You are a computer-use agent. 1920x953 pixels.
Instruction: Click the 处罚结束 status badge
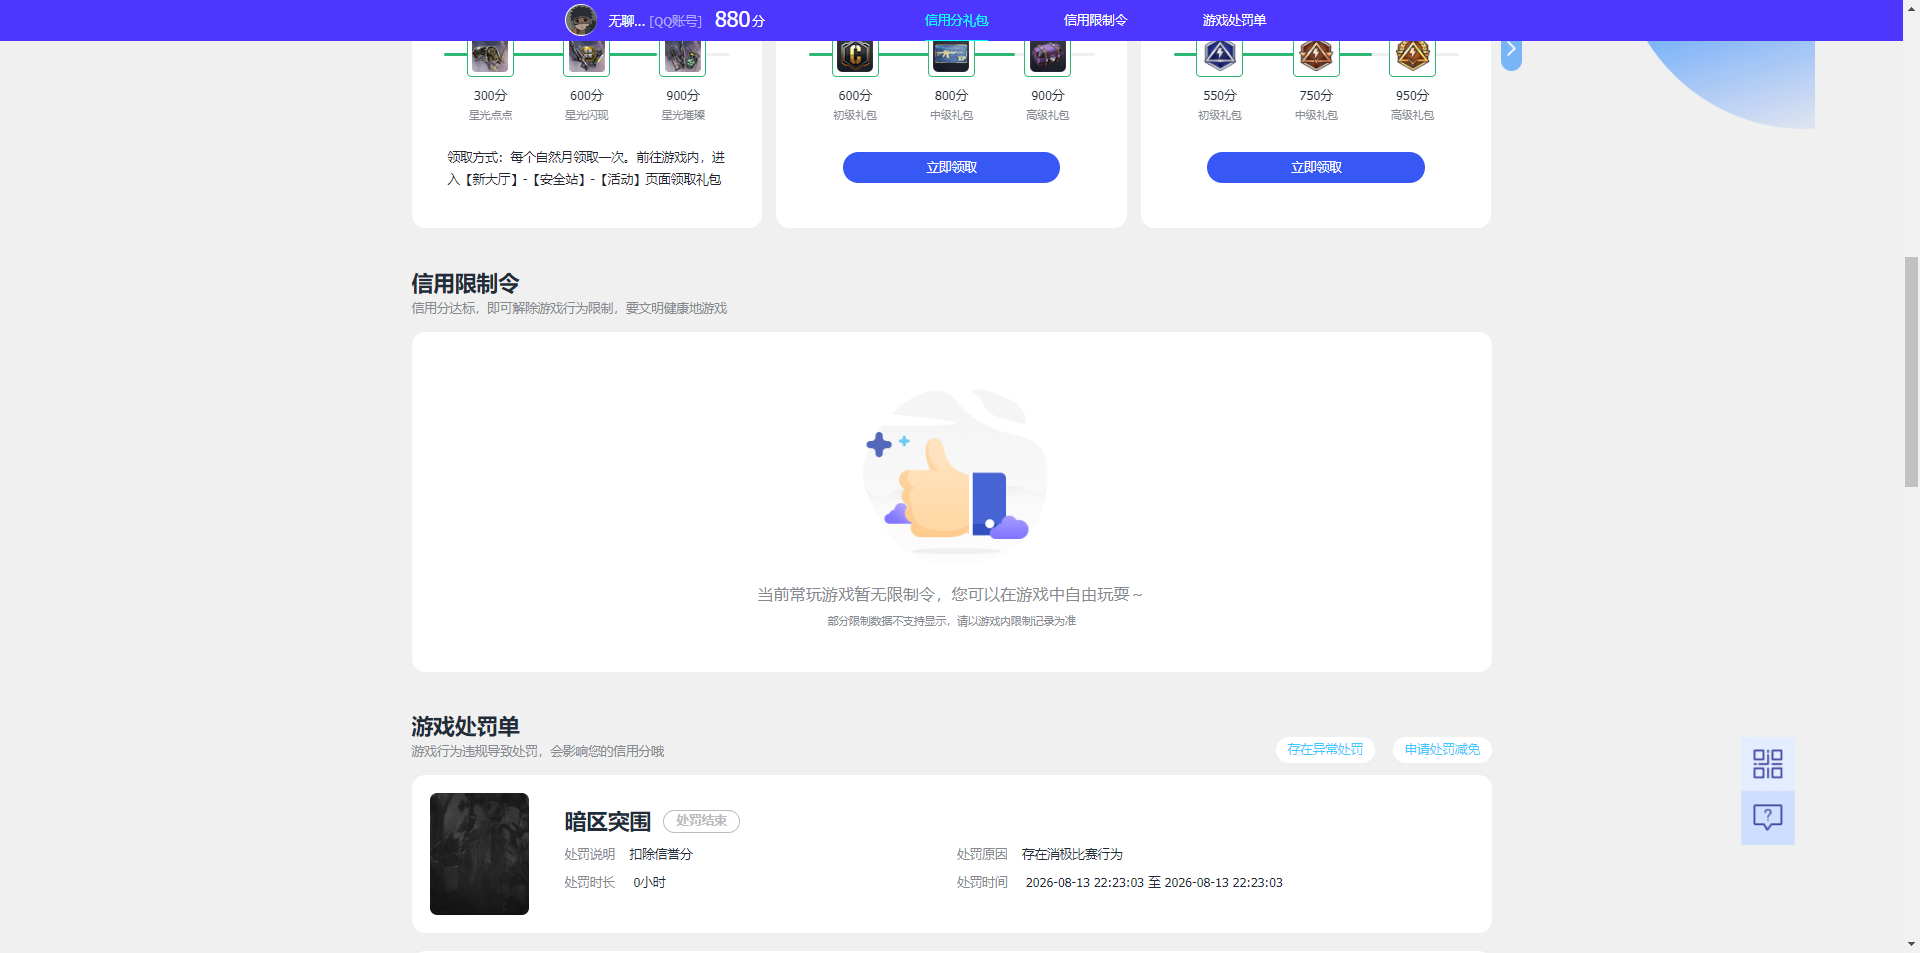pos(701,821)
